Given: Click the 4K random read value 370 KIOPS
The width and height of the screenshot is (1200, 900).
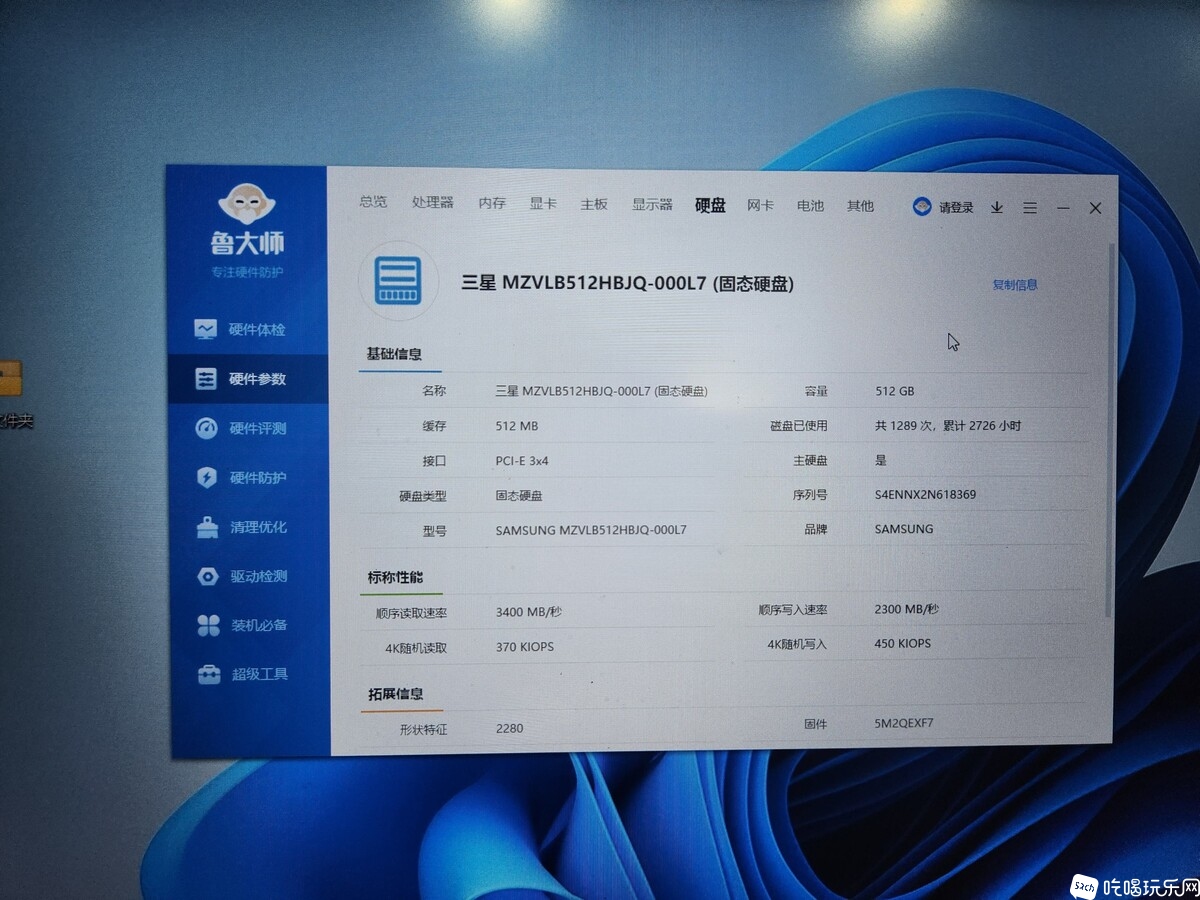Looking at the screenshot, I should 525,647.
